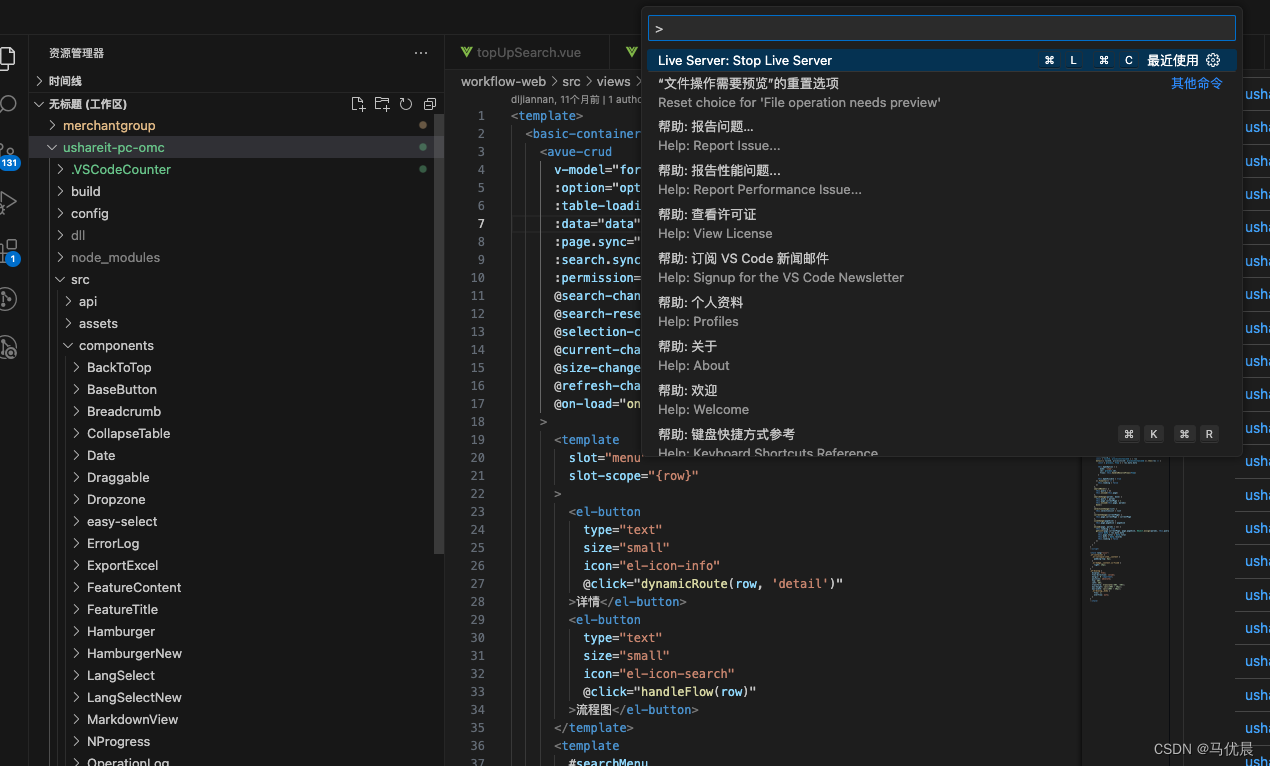Click the Explorer more actions ellipsis menu

[420, 52]
